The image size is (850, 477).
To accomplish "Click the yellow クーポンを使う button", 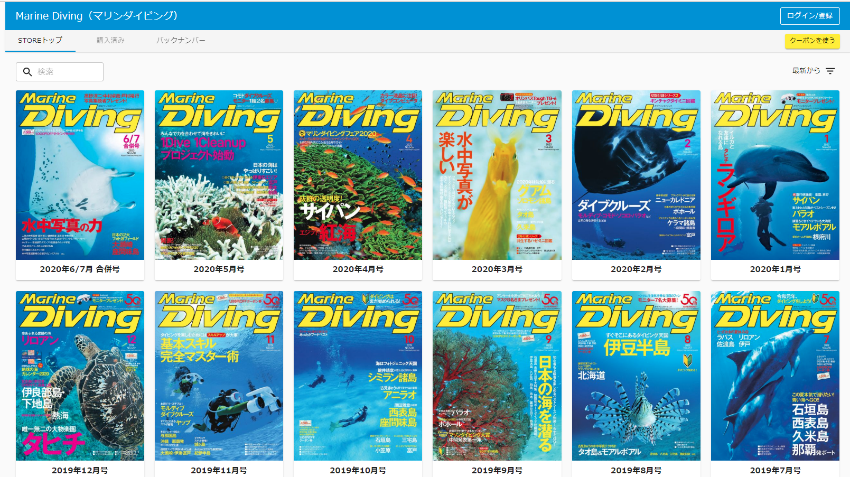I will click(x=811, y=41).
